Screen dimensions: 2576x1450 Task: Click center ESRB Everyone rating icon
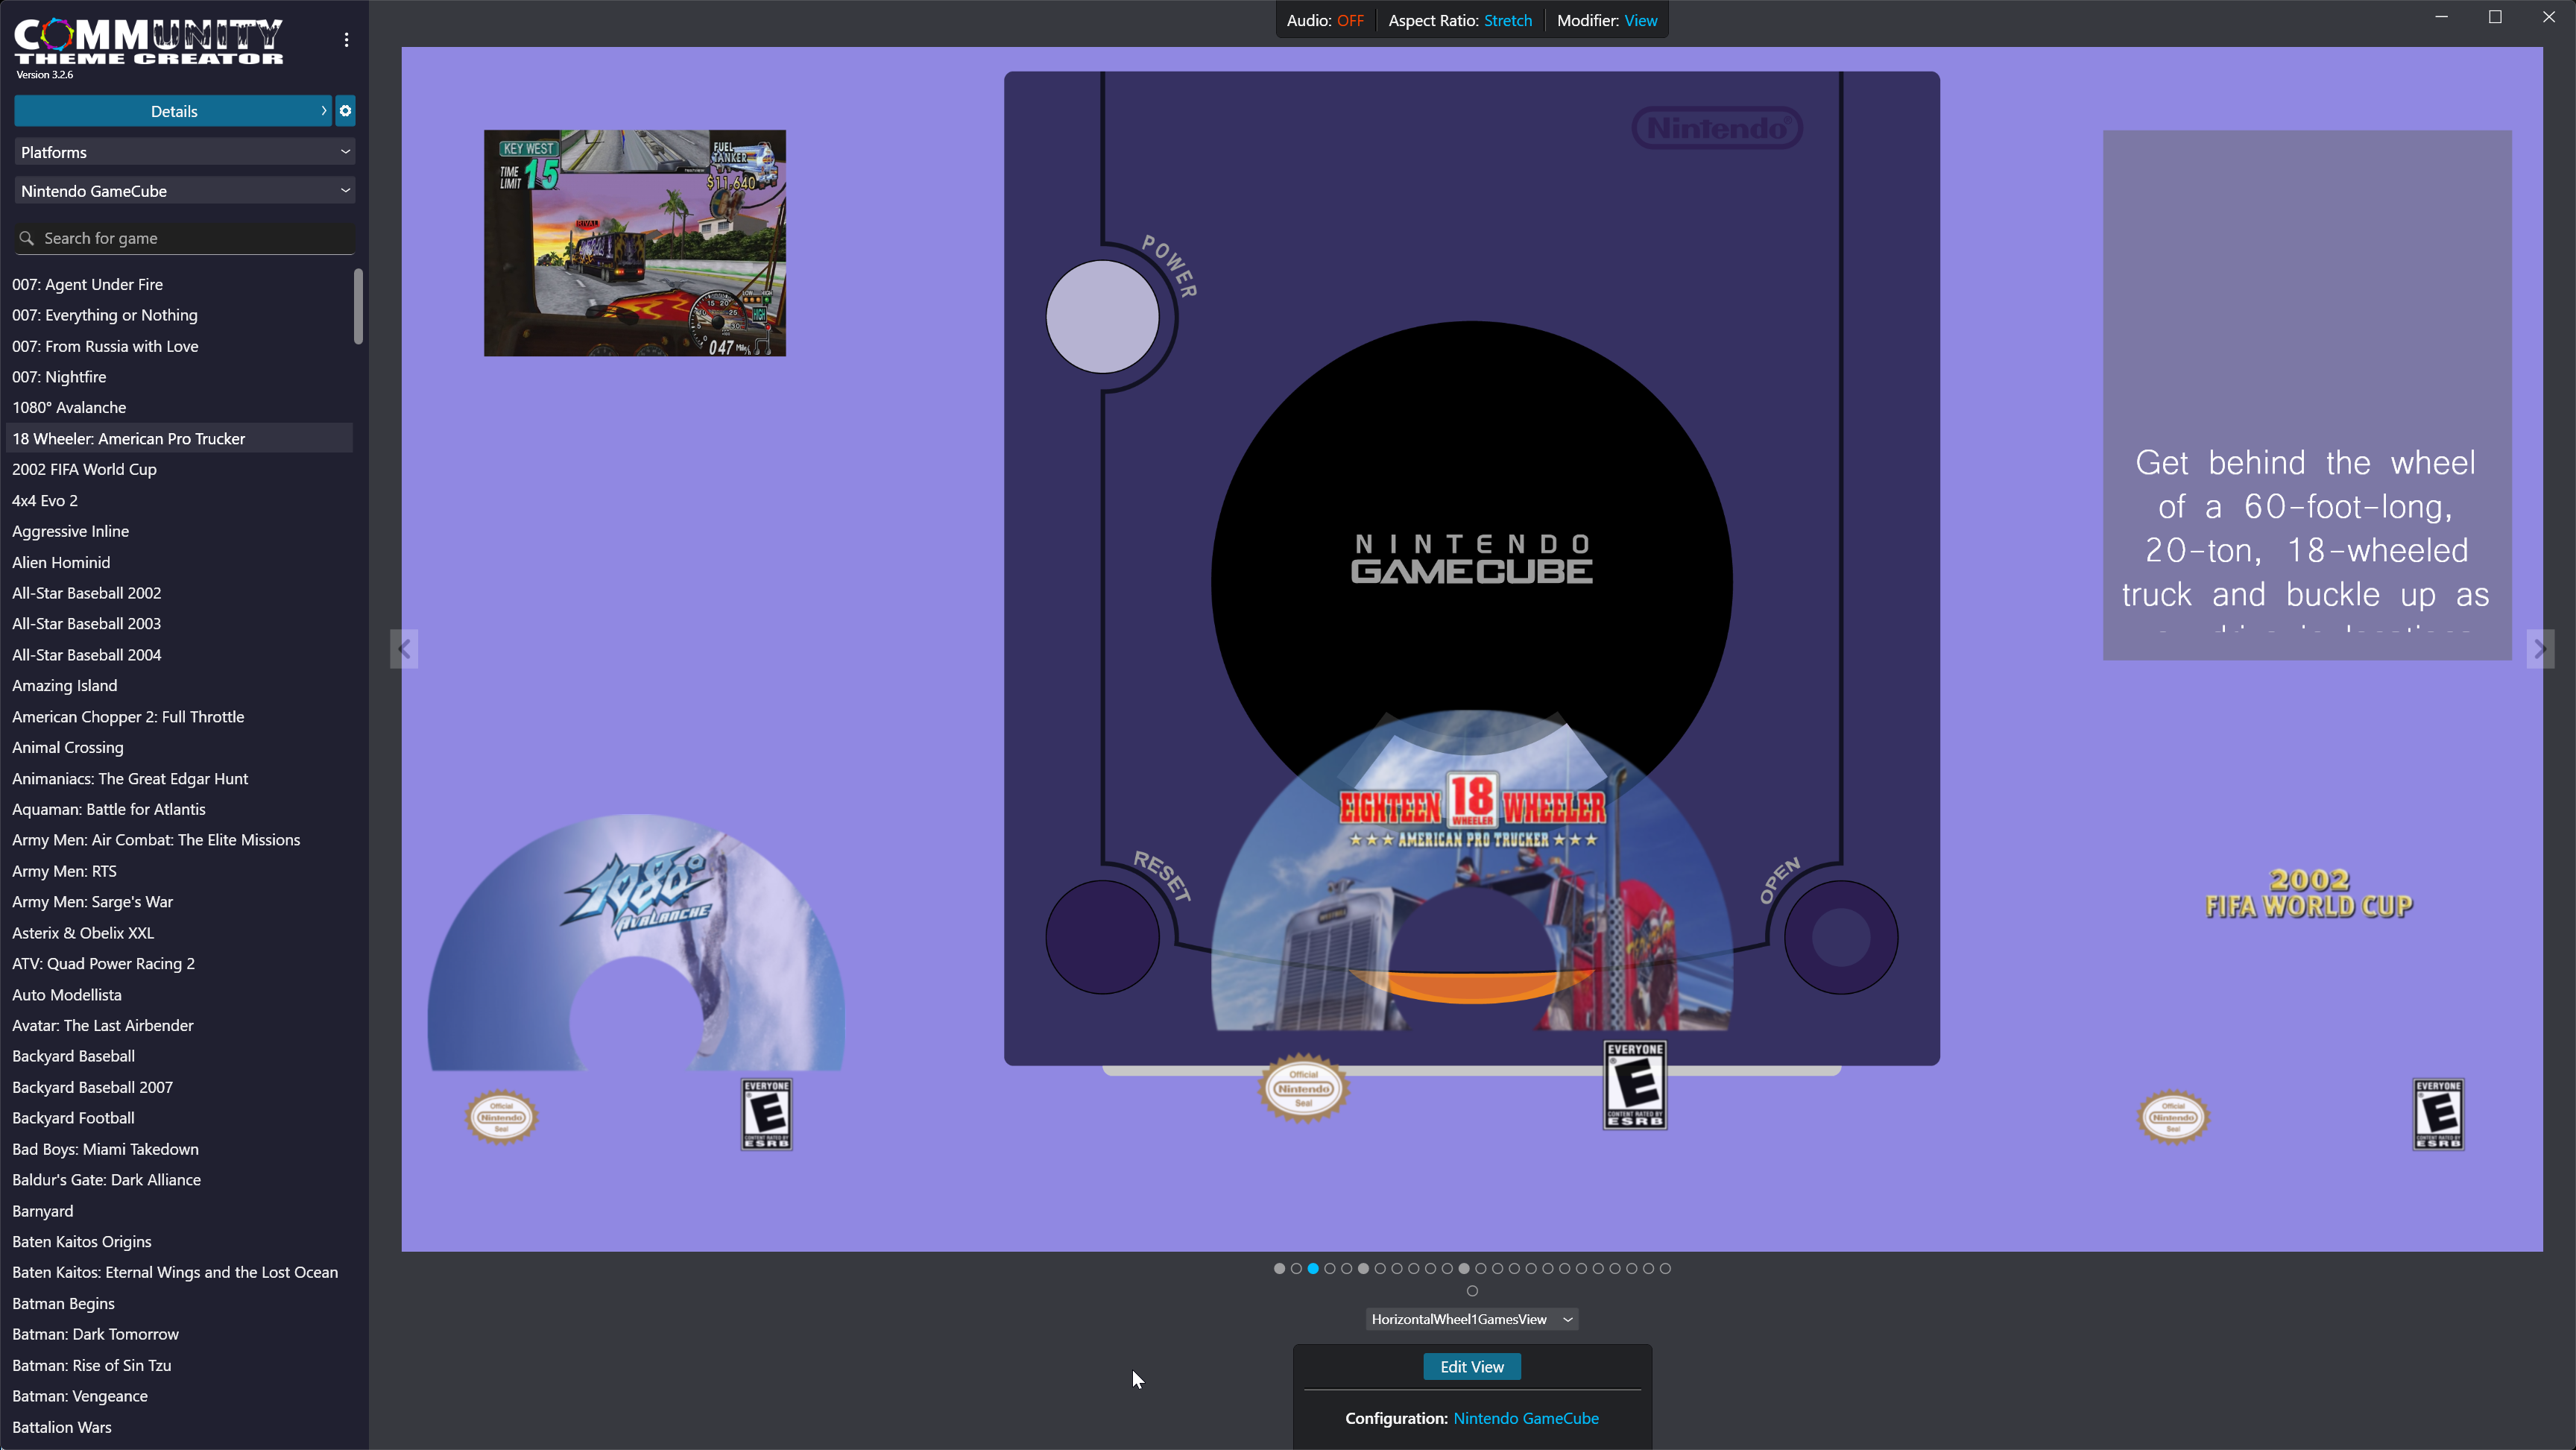[x=1635, y=1085]
